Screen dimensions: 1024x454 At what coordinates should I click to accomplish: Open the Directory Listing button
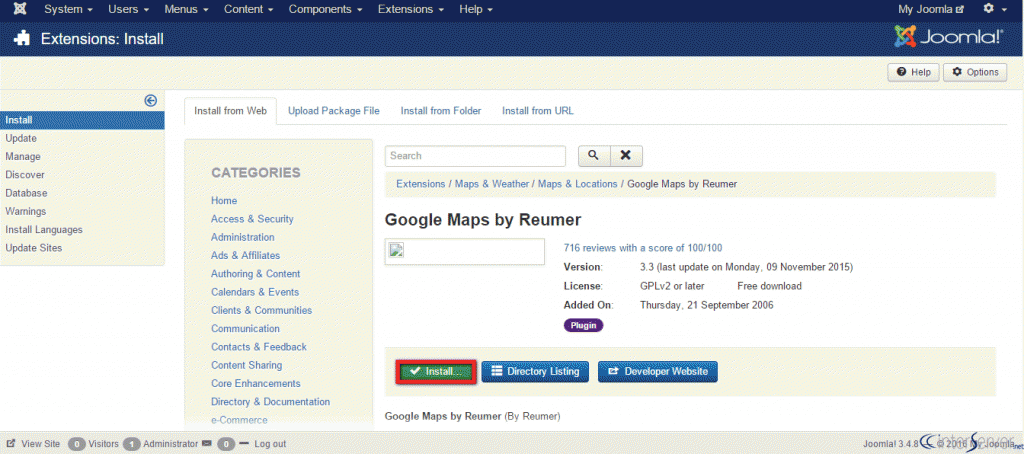536,372
